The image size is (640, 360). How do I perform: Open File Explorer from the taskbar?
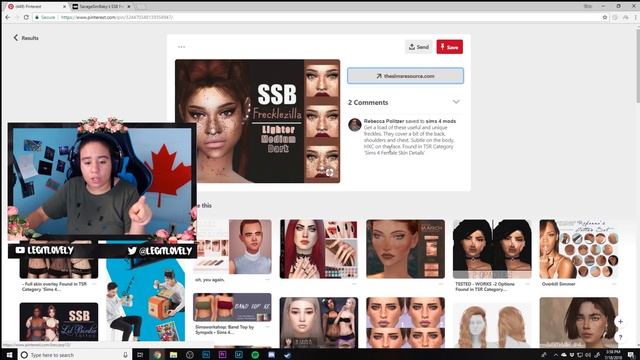[173, 355]
